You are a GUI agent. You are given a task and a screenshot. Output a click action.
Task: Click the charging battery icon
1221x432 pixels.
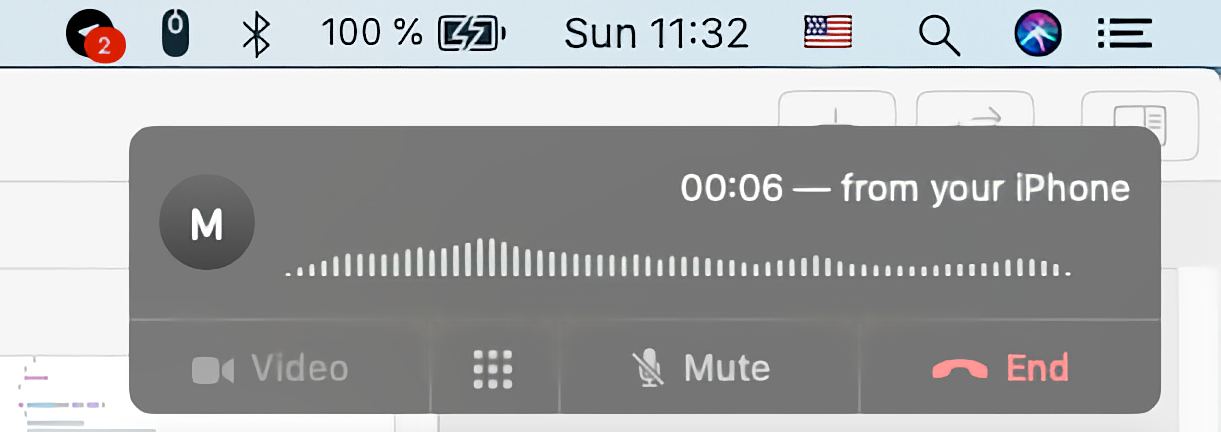[473, 35]
